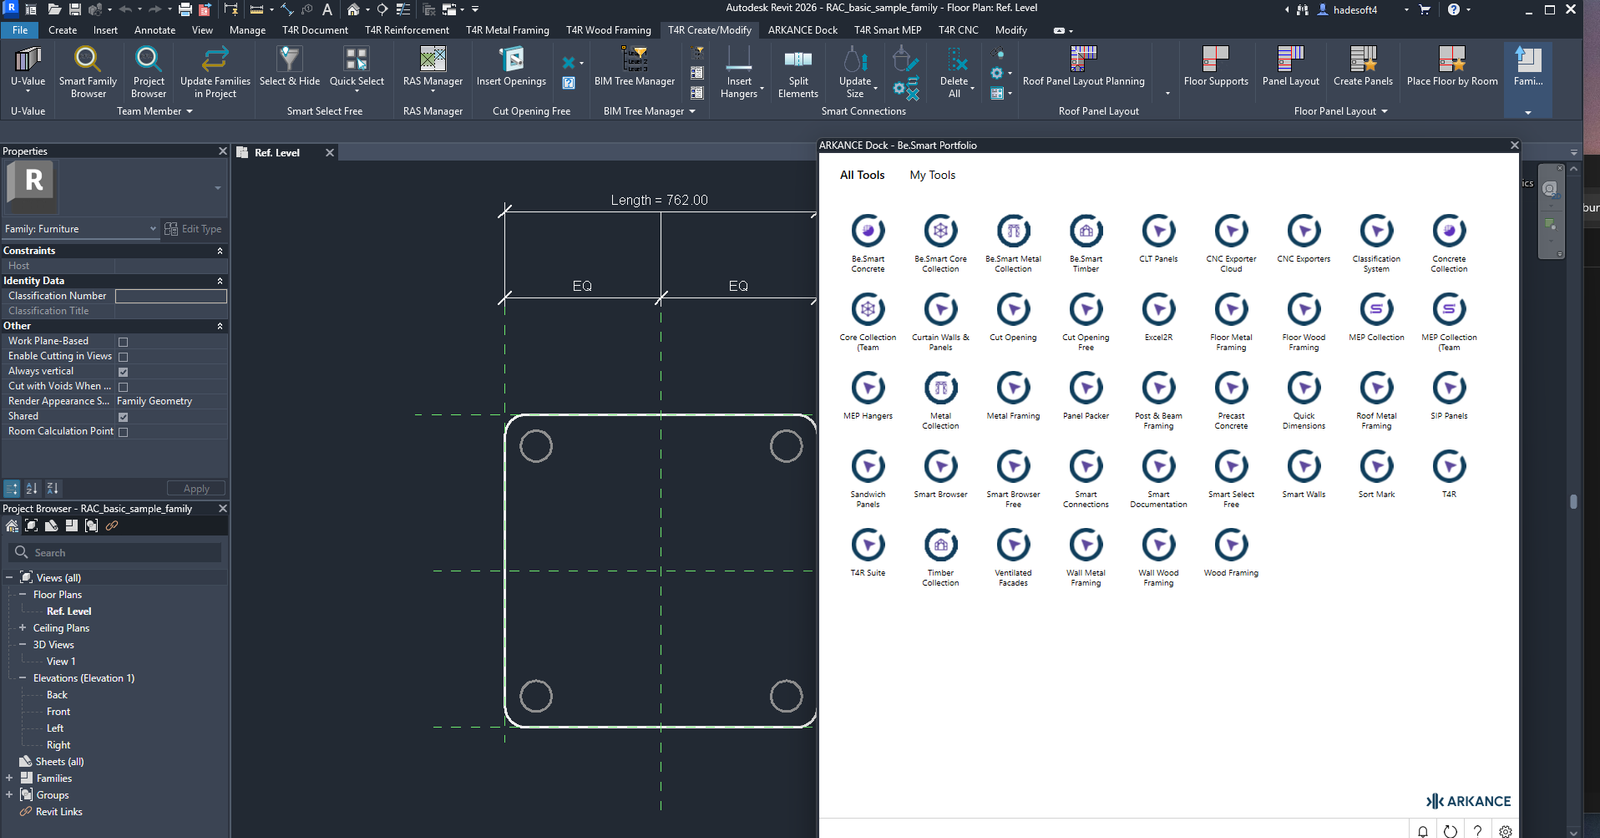The image size is (1600, 838).
Task: Launch Quick Dimensions tool
Action: (x=1304, y=400)
